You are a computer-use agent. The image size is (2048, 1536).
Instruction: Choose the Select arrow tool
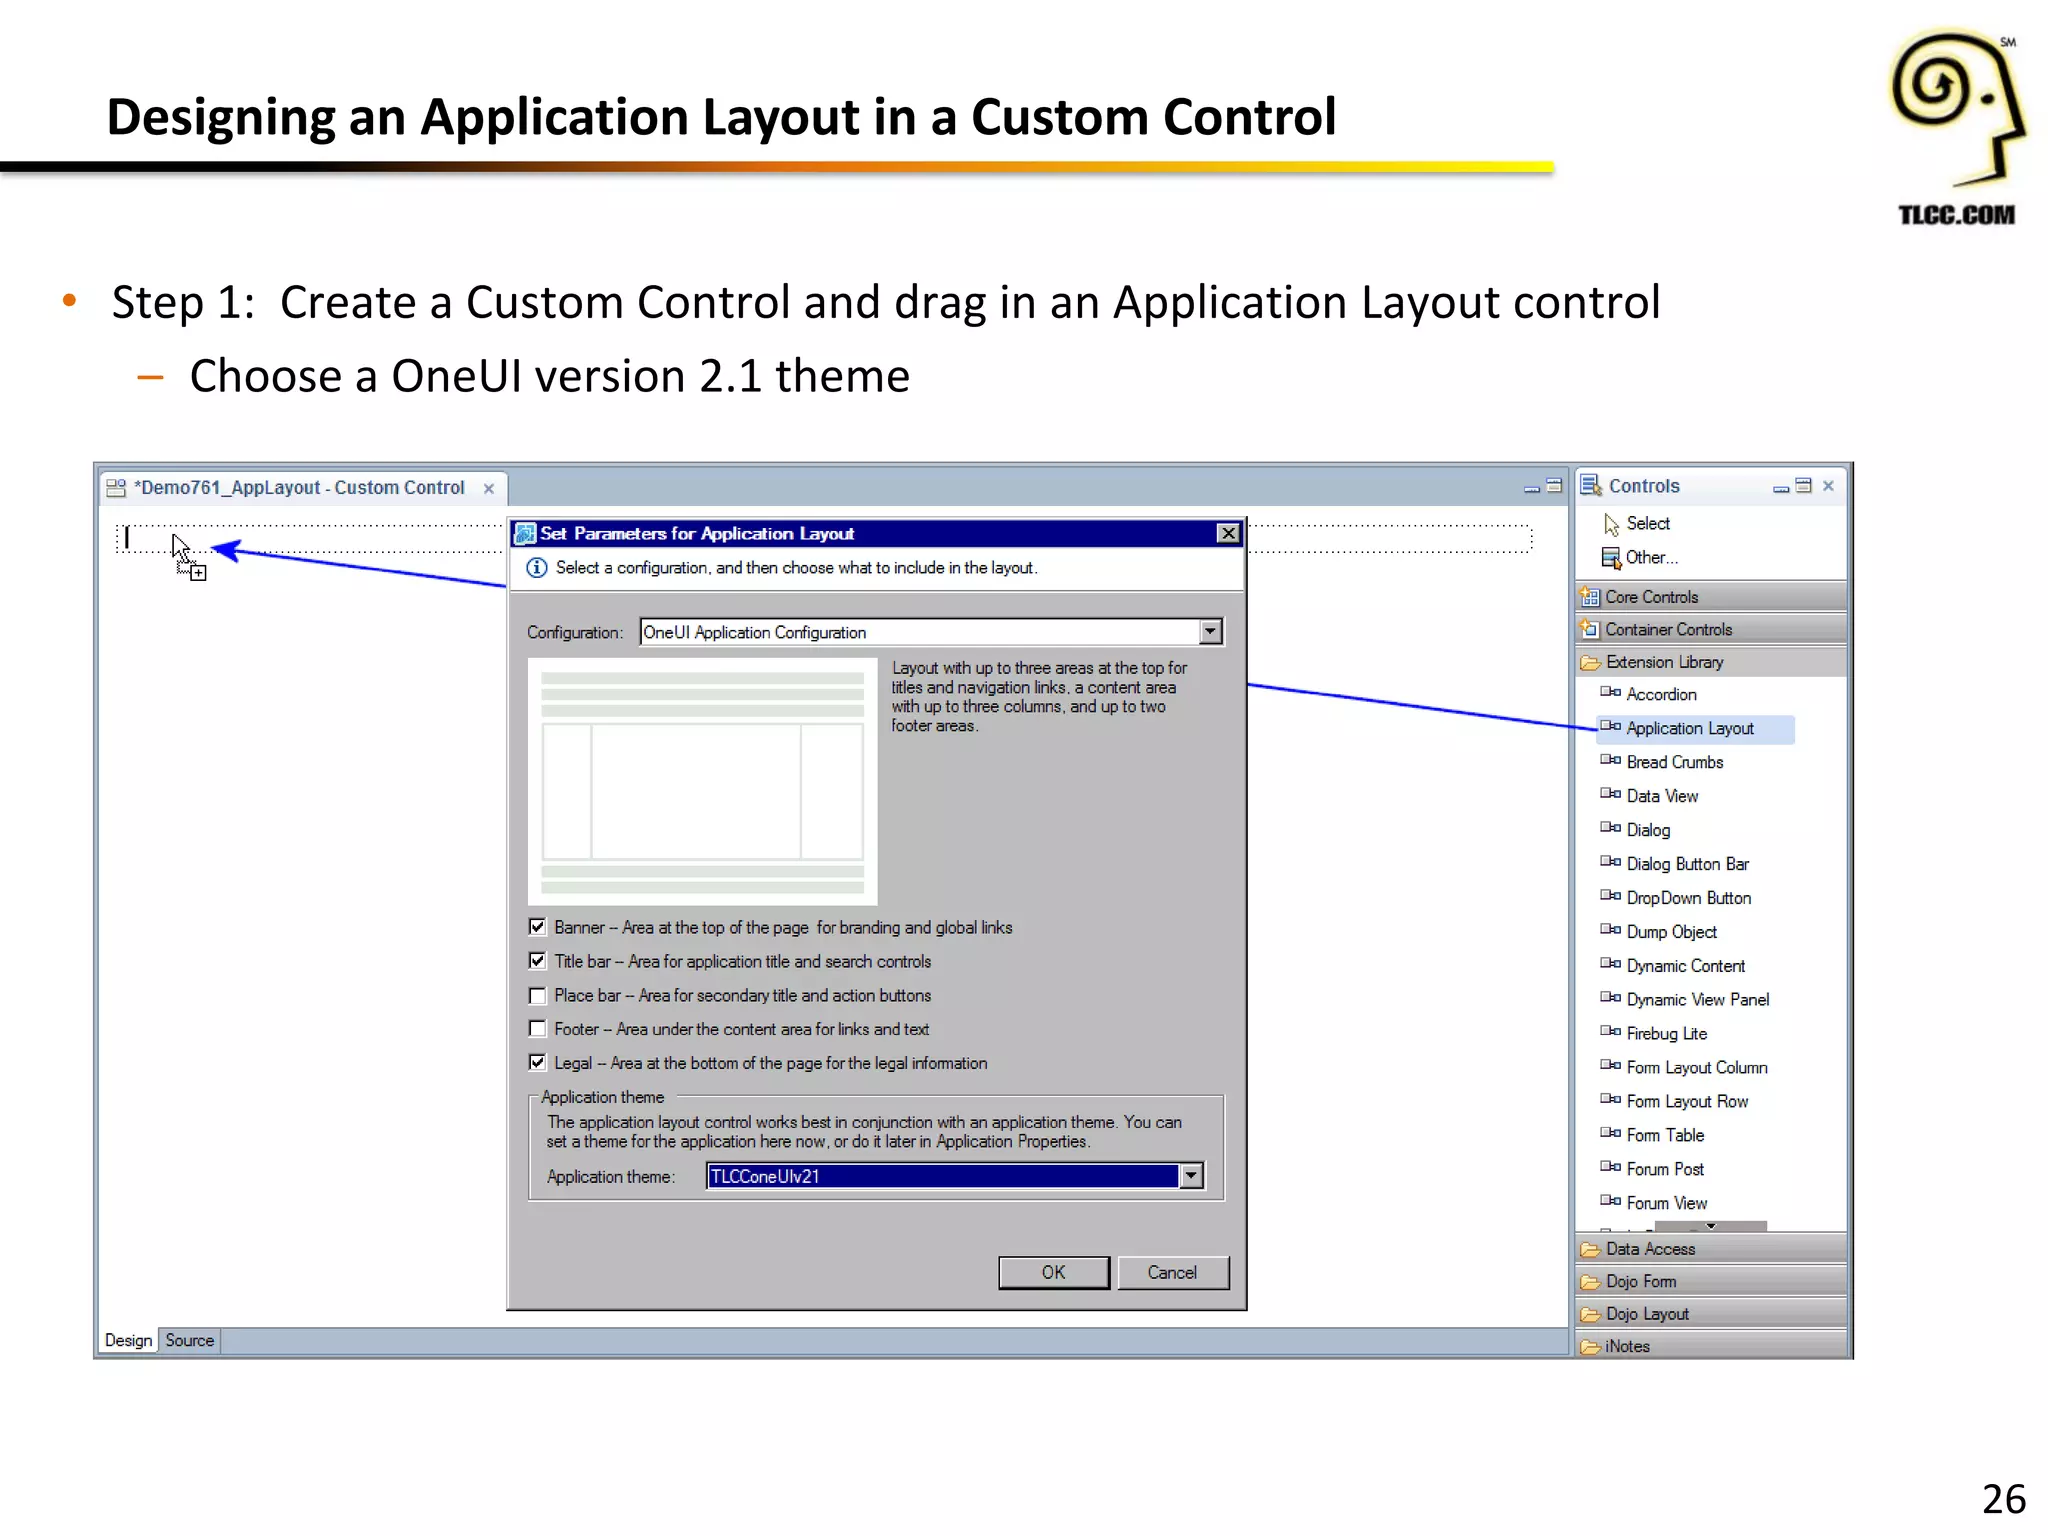1611,524
